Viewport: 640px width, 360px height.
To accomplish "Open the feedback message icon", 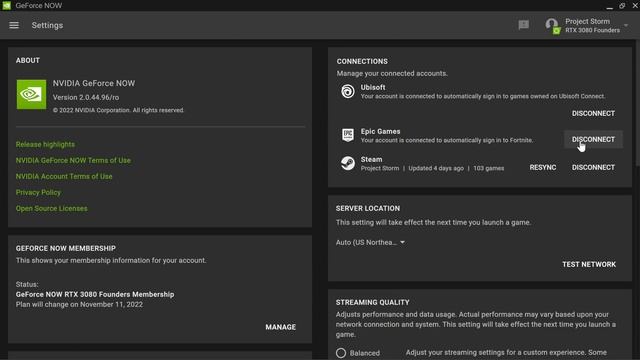I will coord(523,25).
